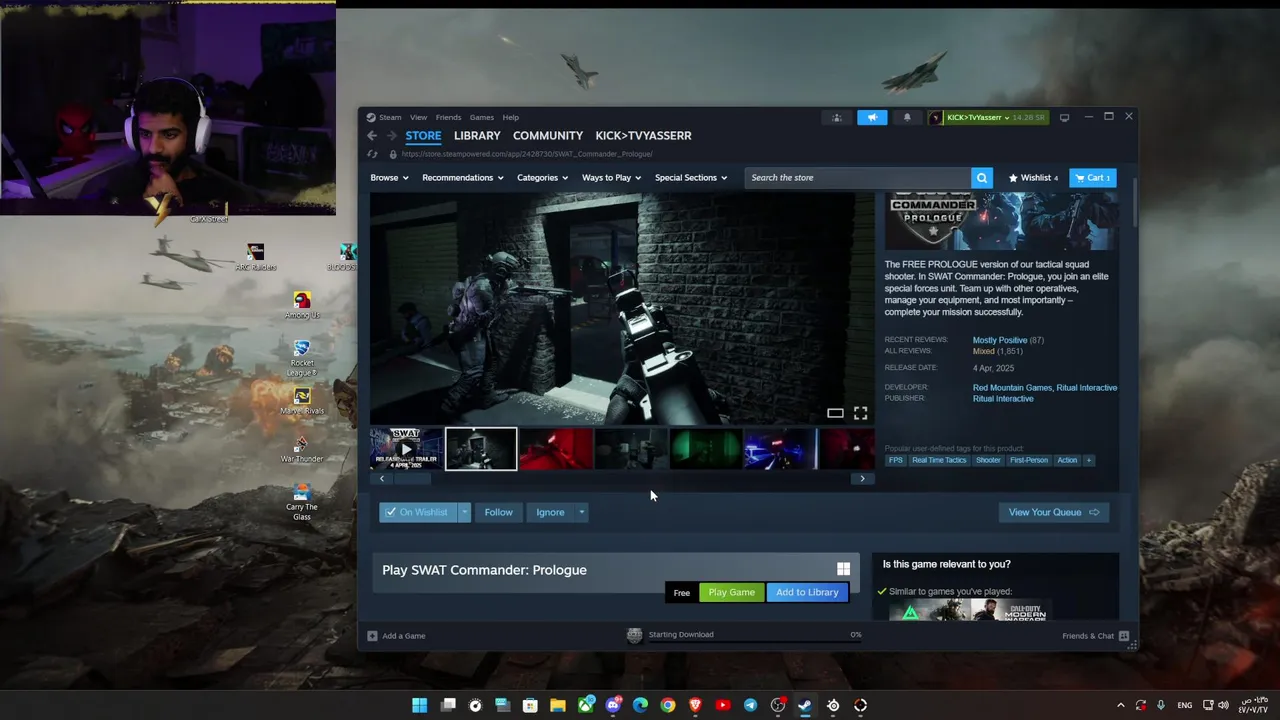Open YouTube from the taskbar
This screenshot has width=1280, height=720.
click(723, 705)
